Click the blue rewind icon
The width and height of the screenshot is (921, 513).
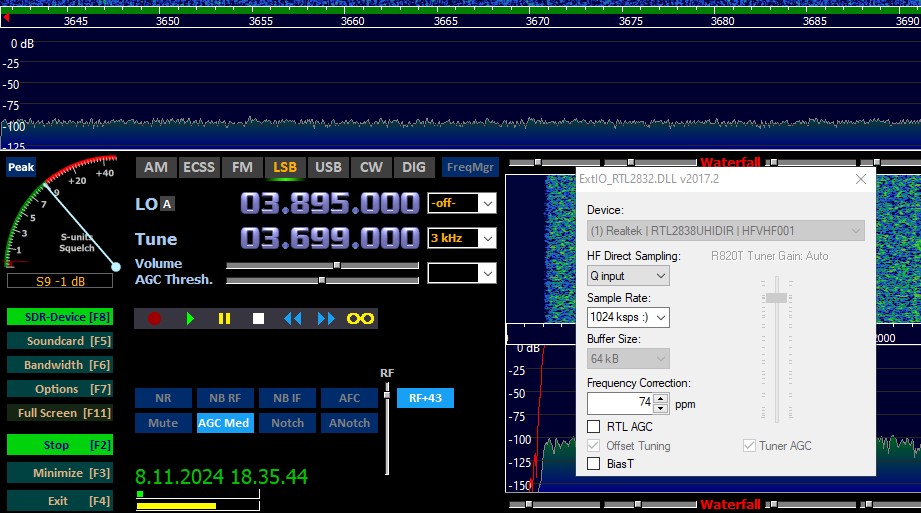tap(292, 318)
